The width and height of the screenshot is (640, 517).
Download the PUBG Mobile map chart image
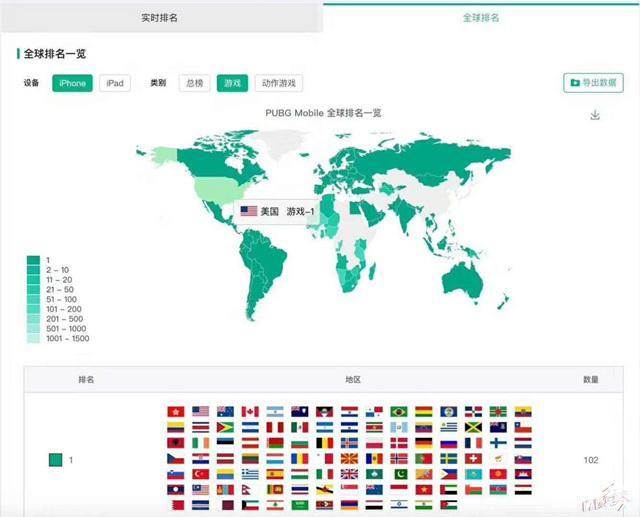pyautogui.click(x=595, y=116)
